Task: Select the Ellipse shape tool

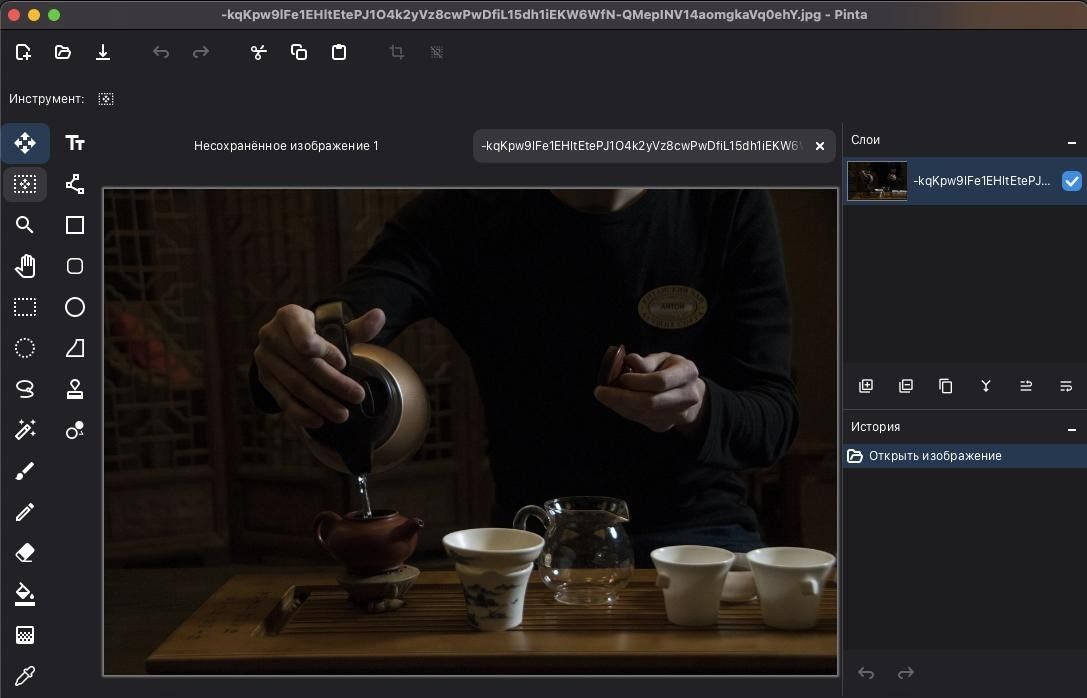Action: pyautogui.click(x=75, y=307)
